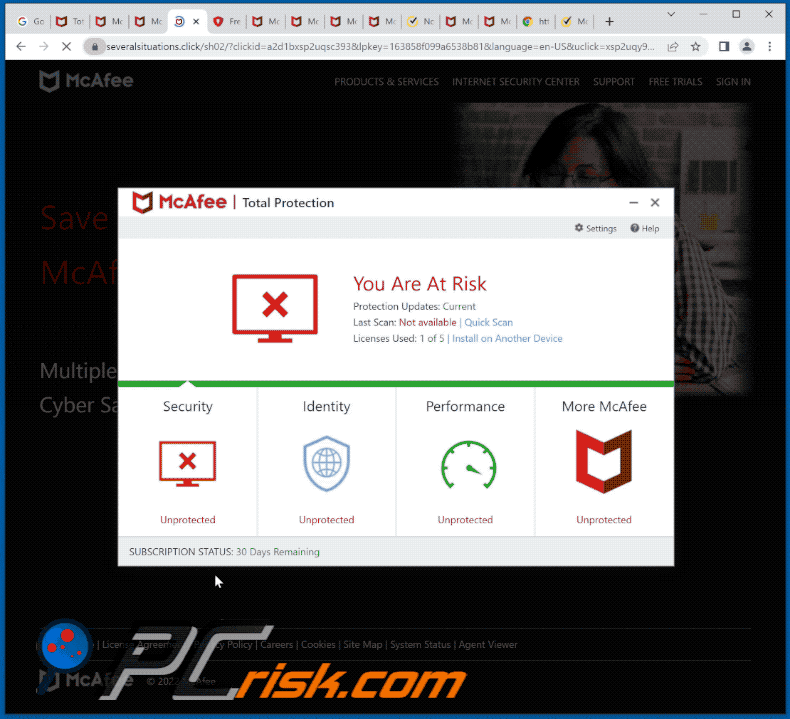Image resolution: width=790 pixels, height=719 pixels.
Task: Click Install on Another Device link
Action: click(507, 339)
